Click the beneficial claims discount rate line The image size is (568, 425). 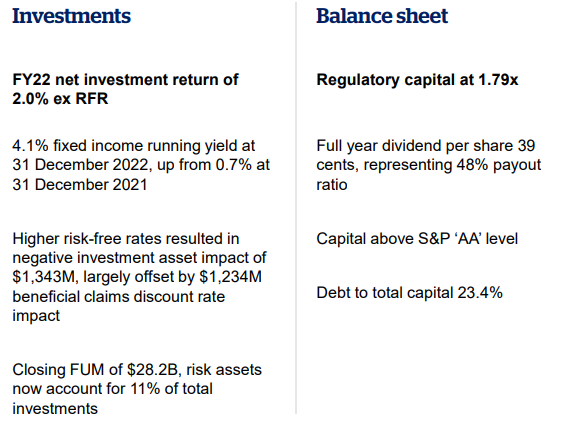click(118, 297)
